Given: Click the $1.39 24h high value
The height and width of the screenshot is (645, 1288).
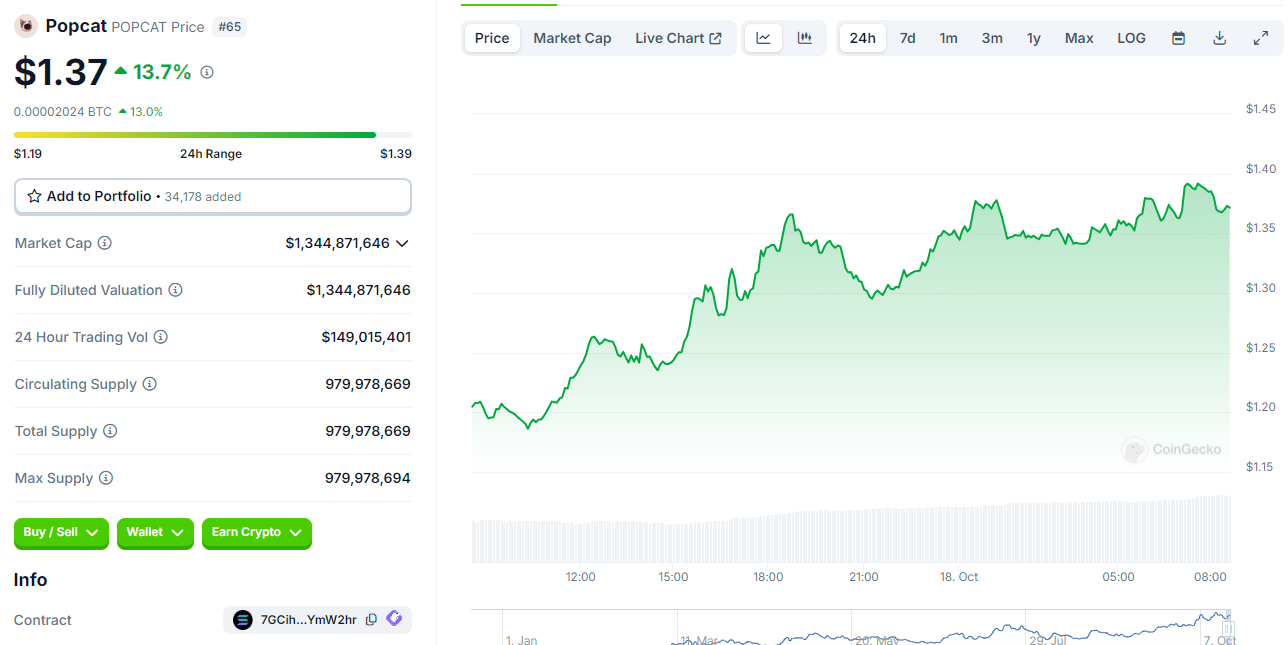Looking at the screenshot, I should [396, 154].
